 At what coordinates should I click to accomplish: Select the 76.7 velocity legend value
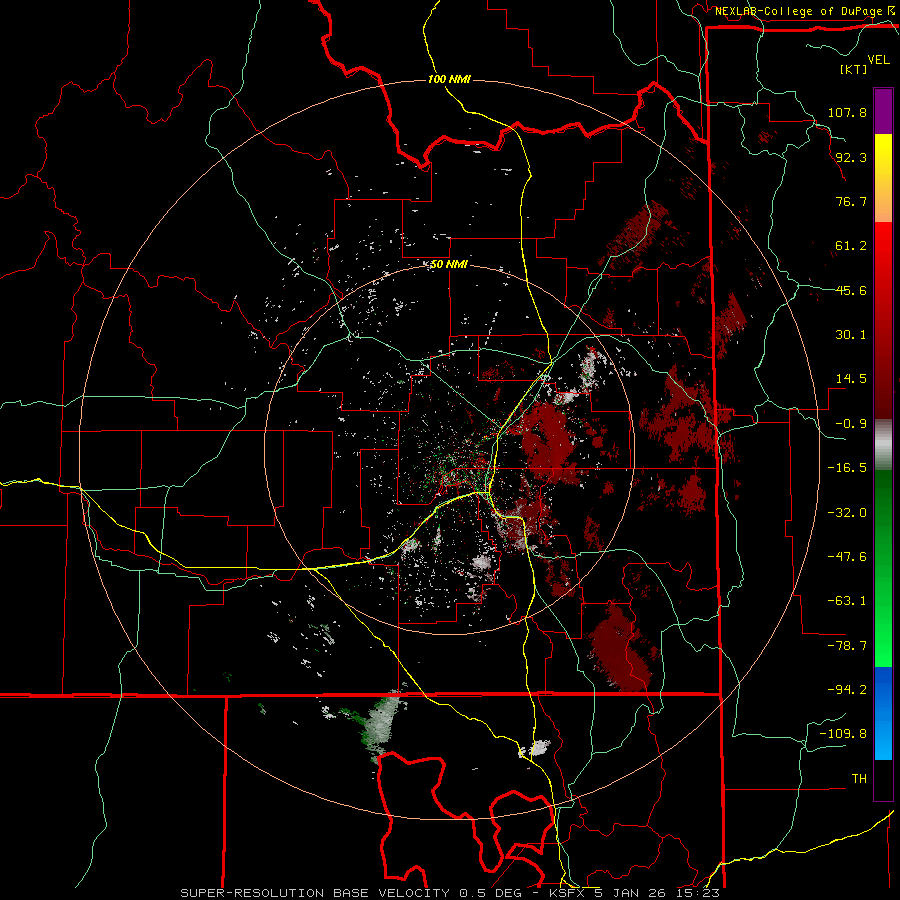[x=851, y=201]
